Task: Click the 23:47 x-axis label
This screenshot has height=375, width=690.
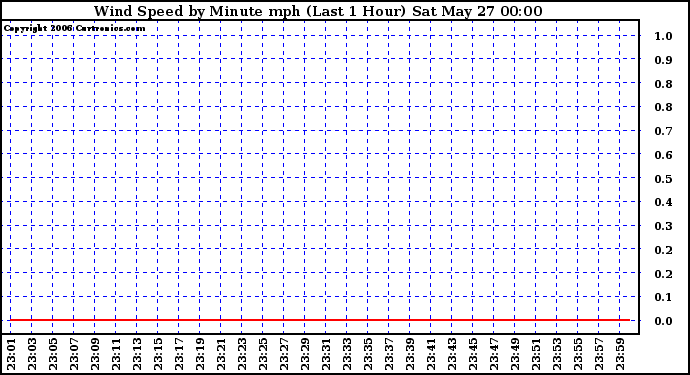Action: (x=494, y=354)
